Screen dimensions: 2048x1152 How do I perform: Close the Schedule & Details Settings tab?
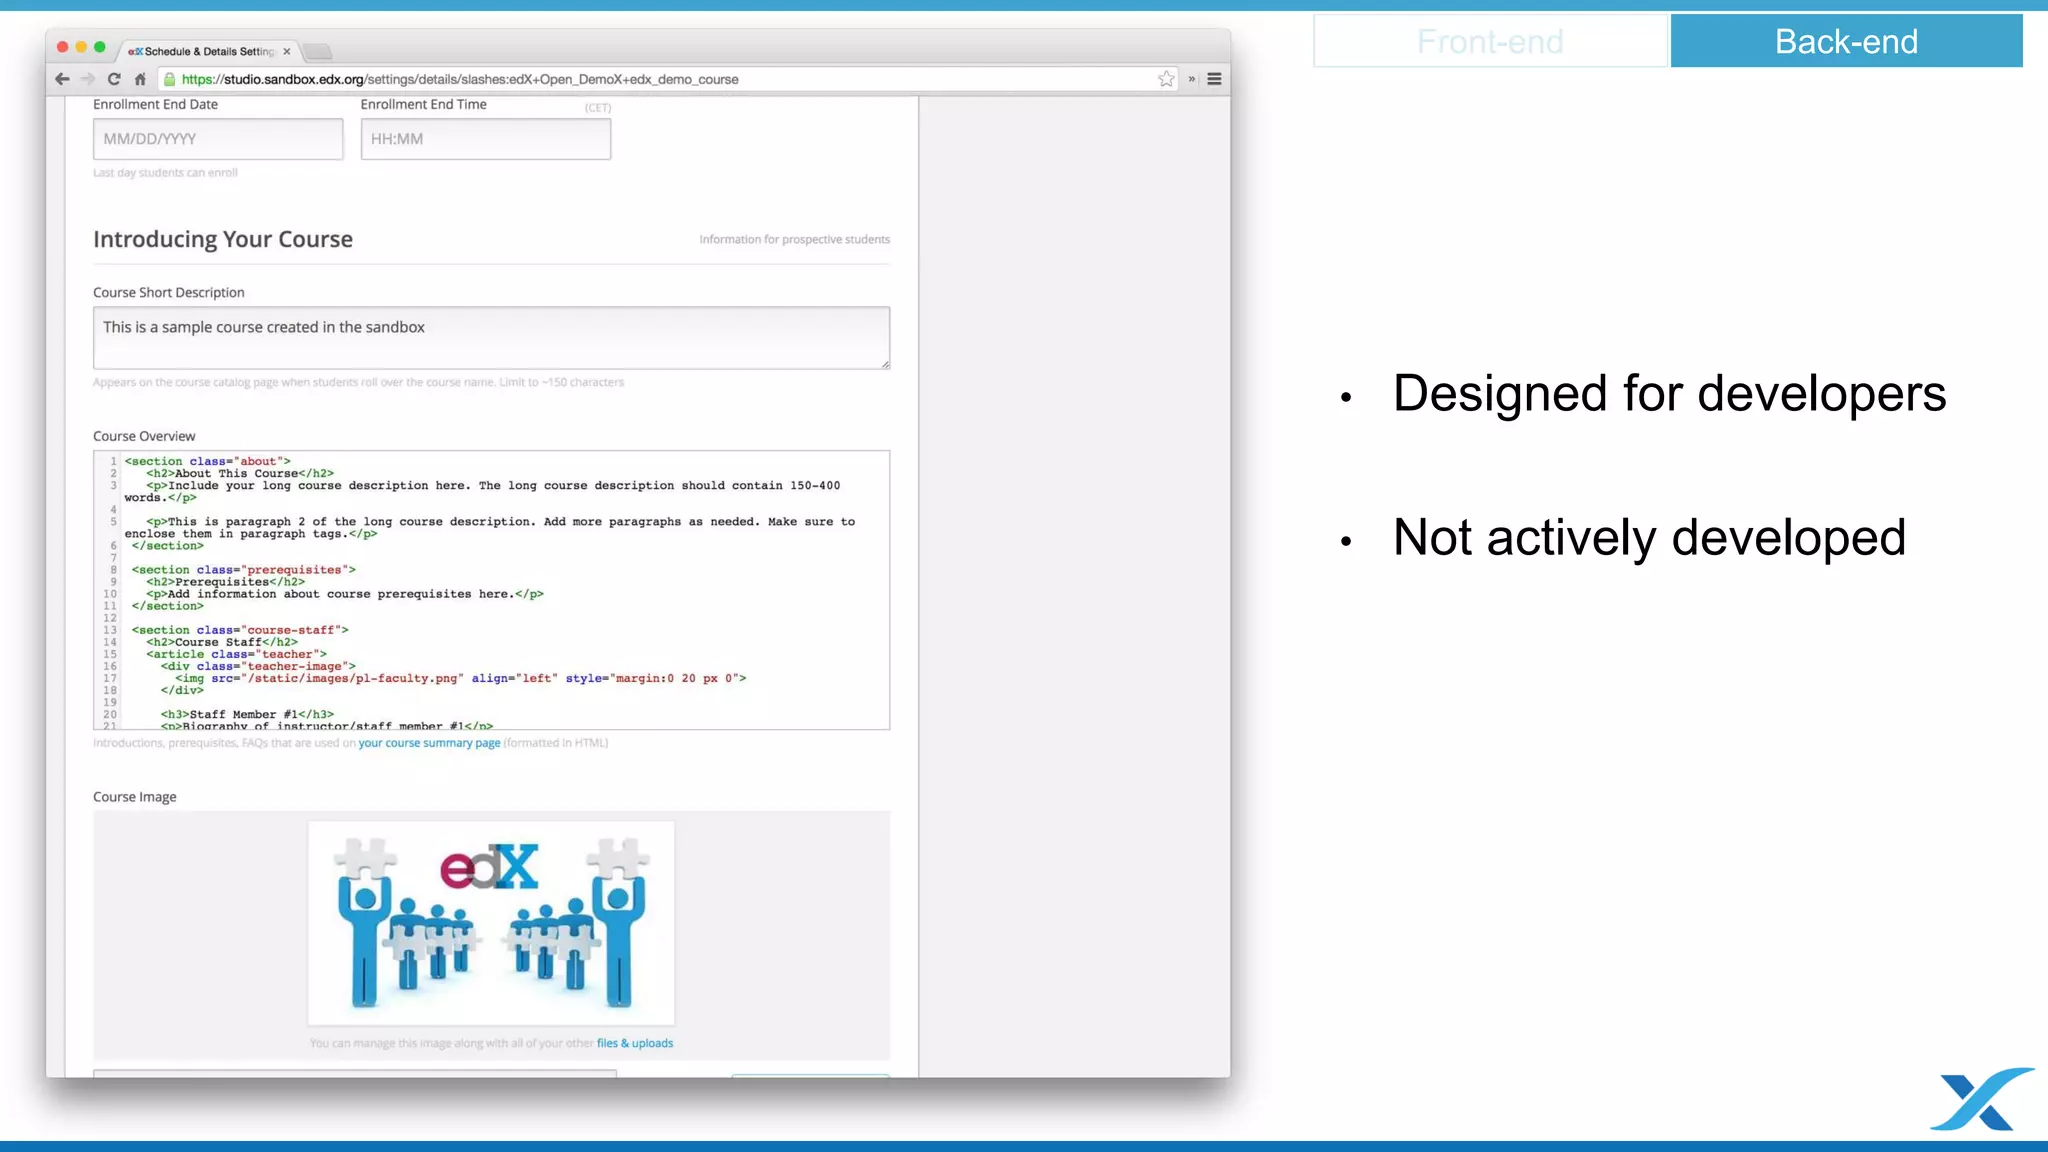coord(287,51)
